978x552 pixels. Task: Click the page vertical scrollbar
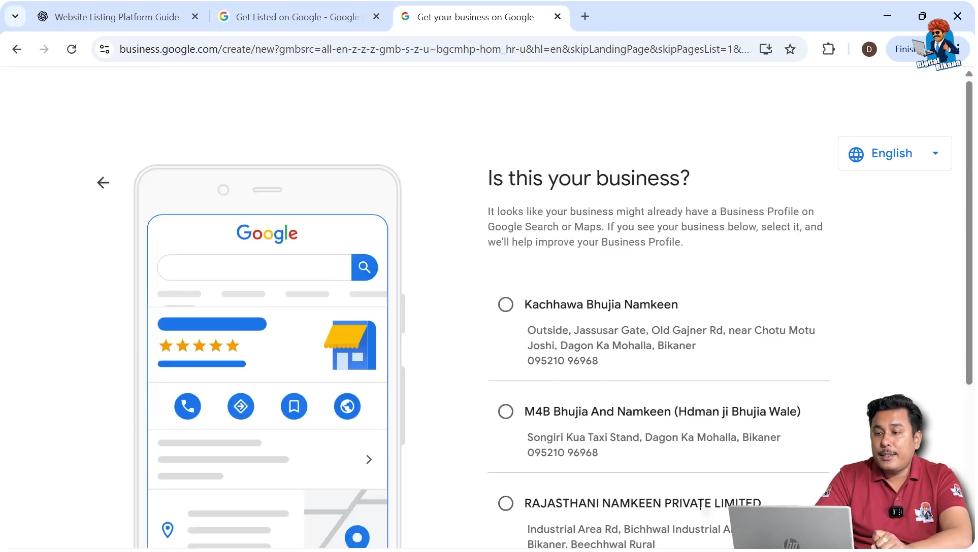tap(969, 231)
